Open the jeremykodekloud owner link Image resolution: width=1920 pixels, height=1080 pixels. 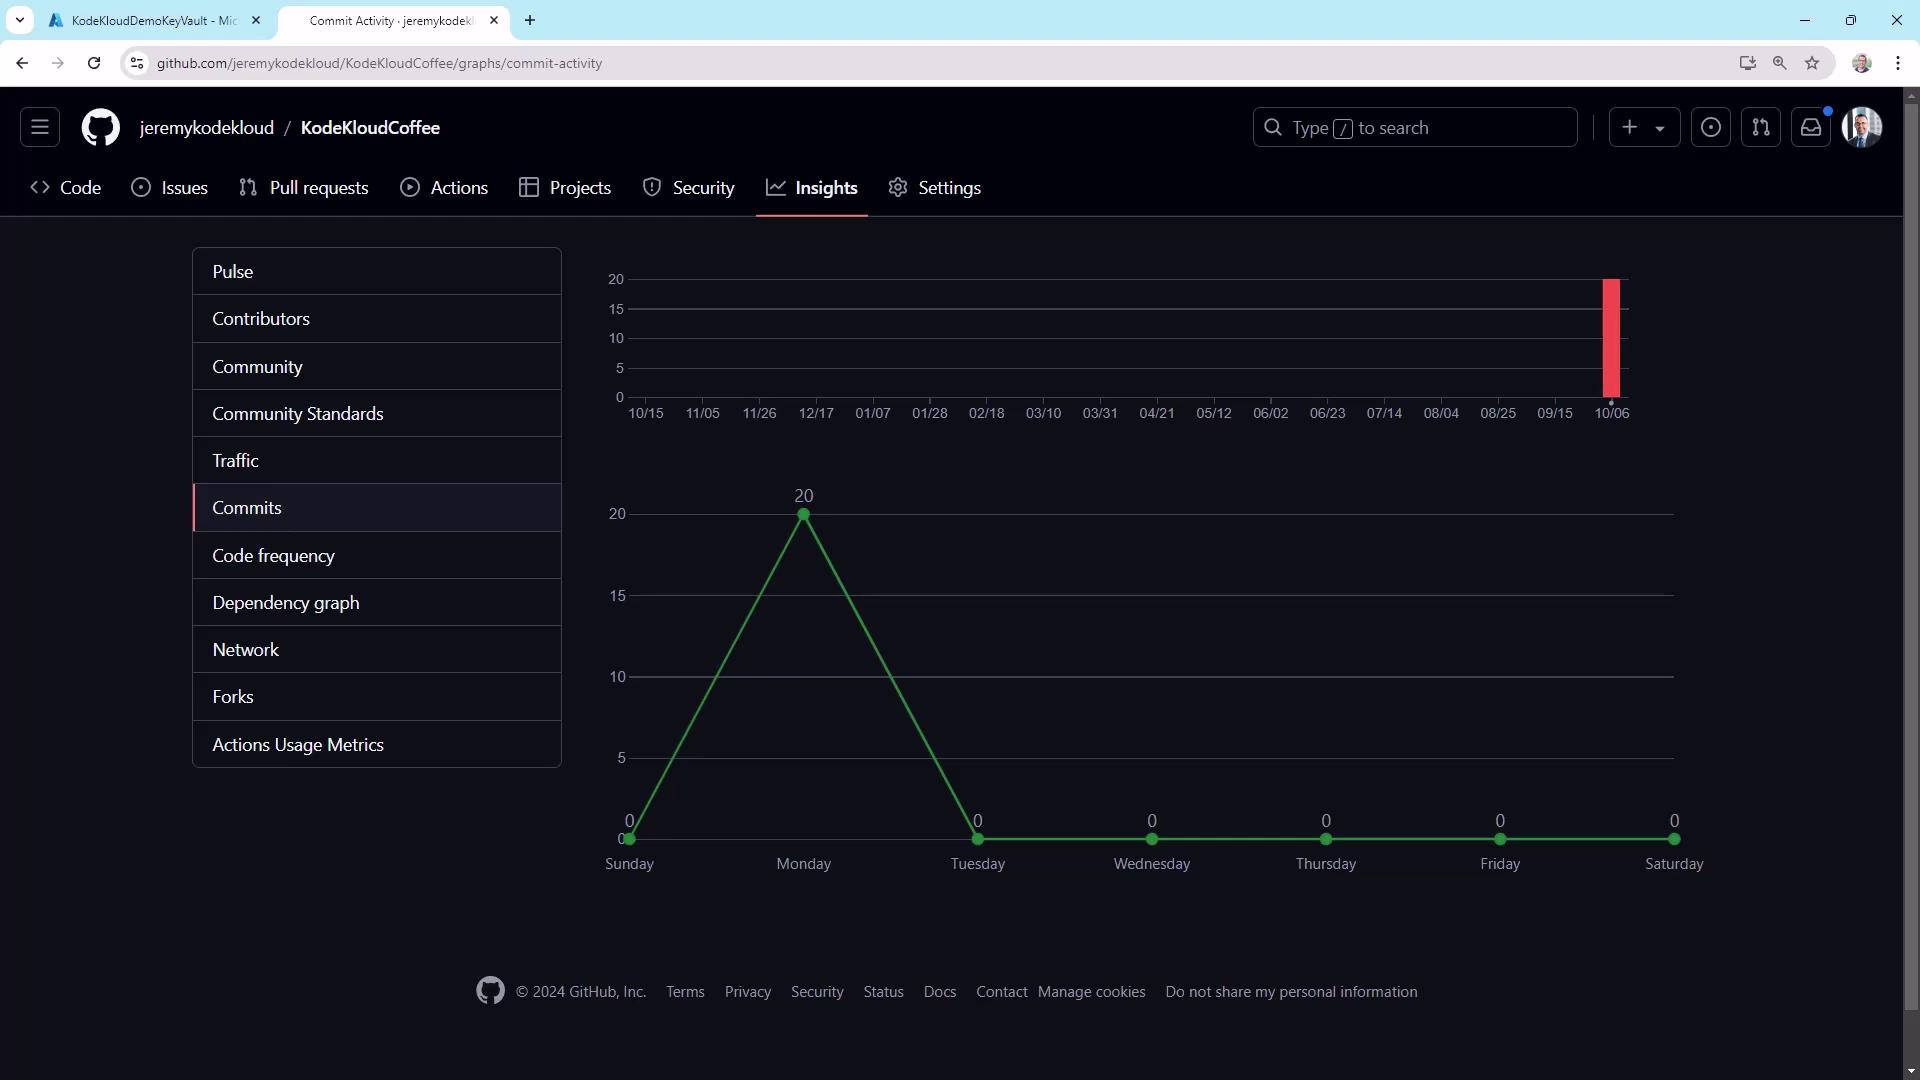(x=206, y=128)
